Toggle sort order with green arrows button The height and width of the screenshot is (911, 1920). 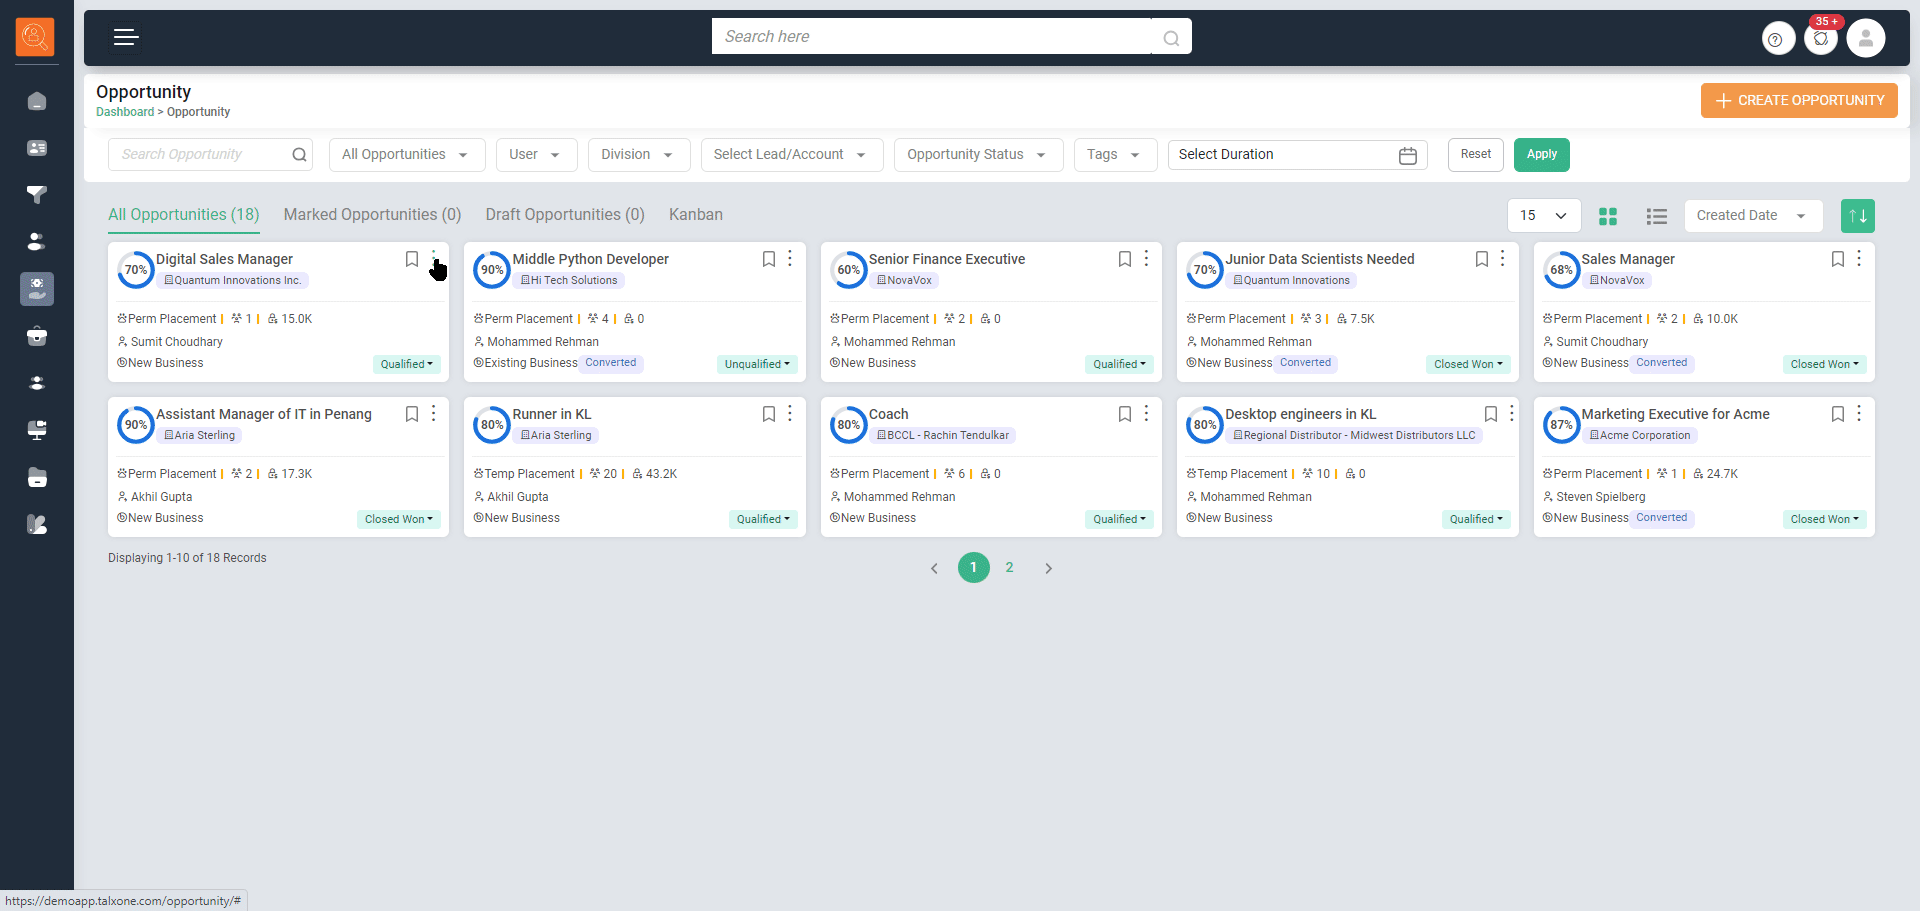coord(1857,216)
